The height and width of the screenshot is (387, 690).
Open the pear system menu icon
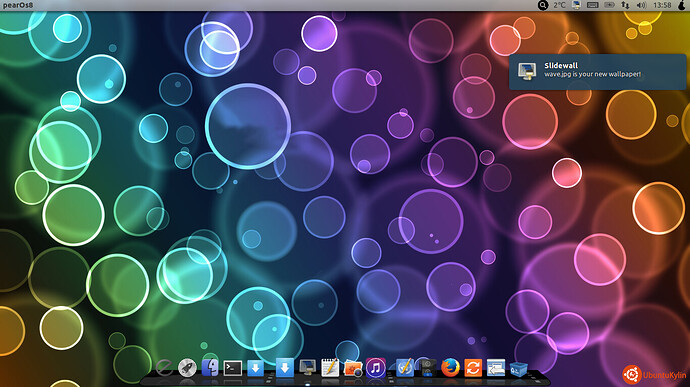coord(682,5)
